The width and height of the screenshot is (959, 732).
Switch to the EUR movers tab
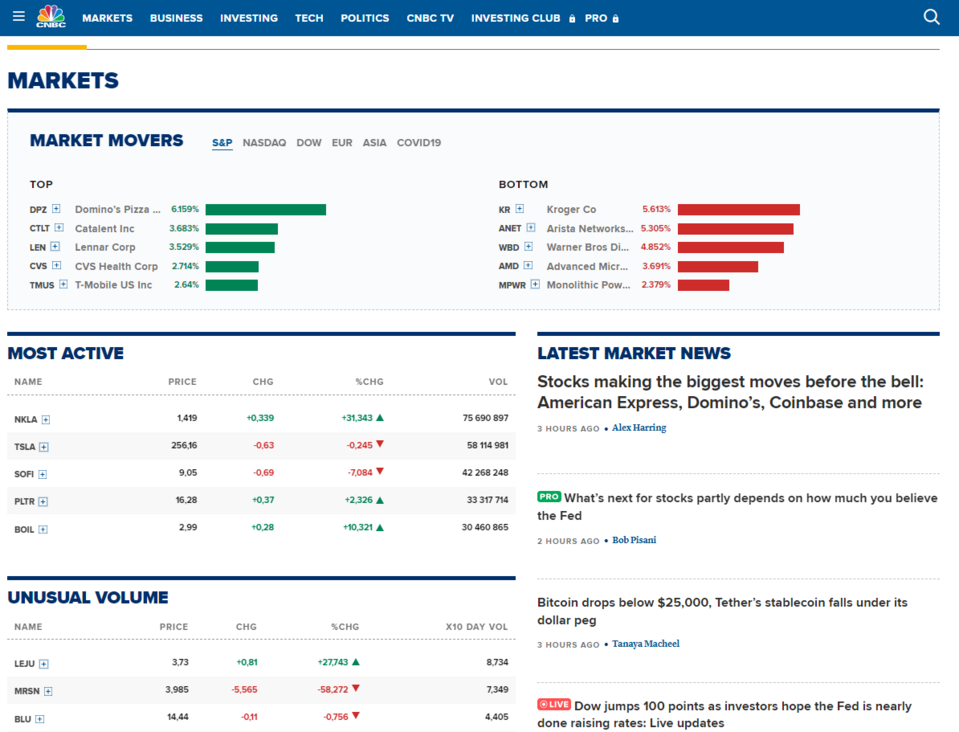pyautogui.click(x=342, y=142)
